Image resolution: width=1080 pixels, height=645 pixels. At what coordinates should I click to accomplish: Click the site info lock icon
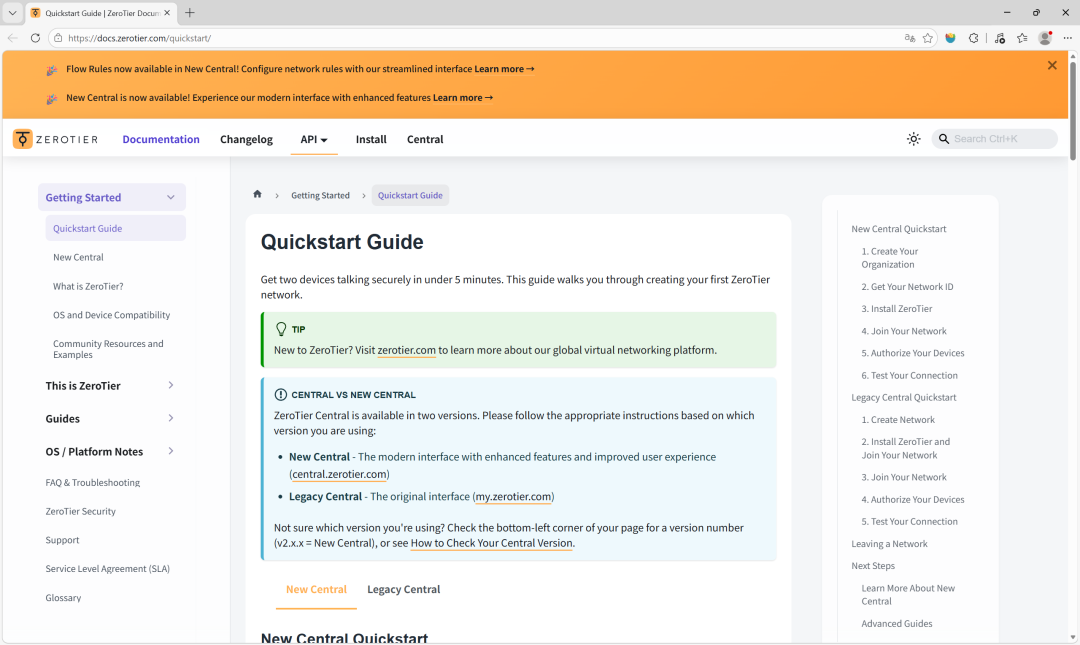[x=59, y=38]
